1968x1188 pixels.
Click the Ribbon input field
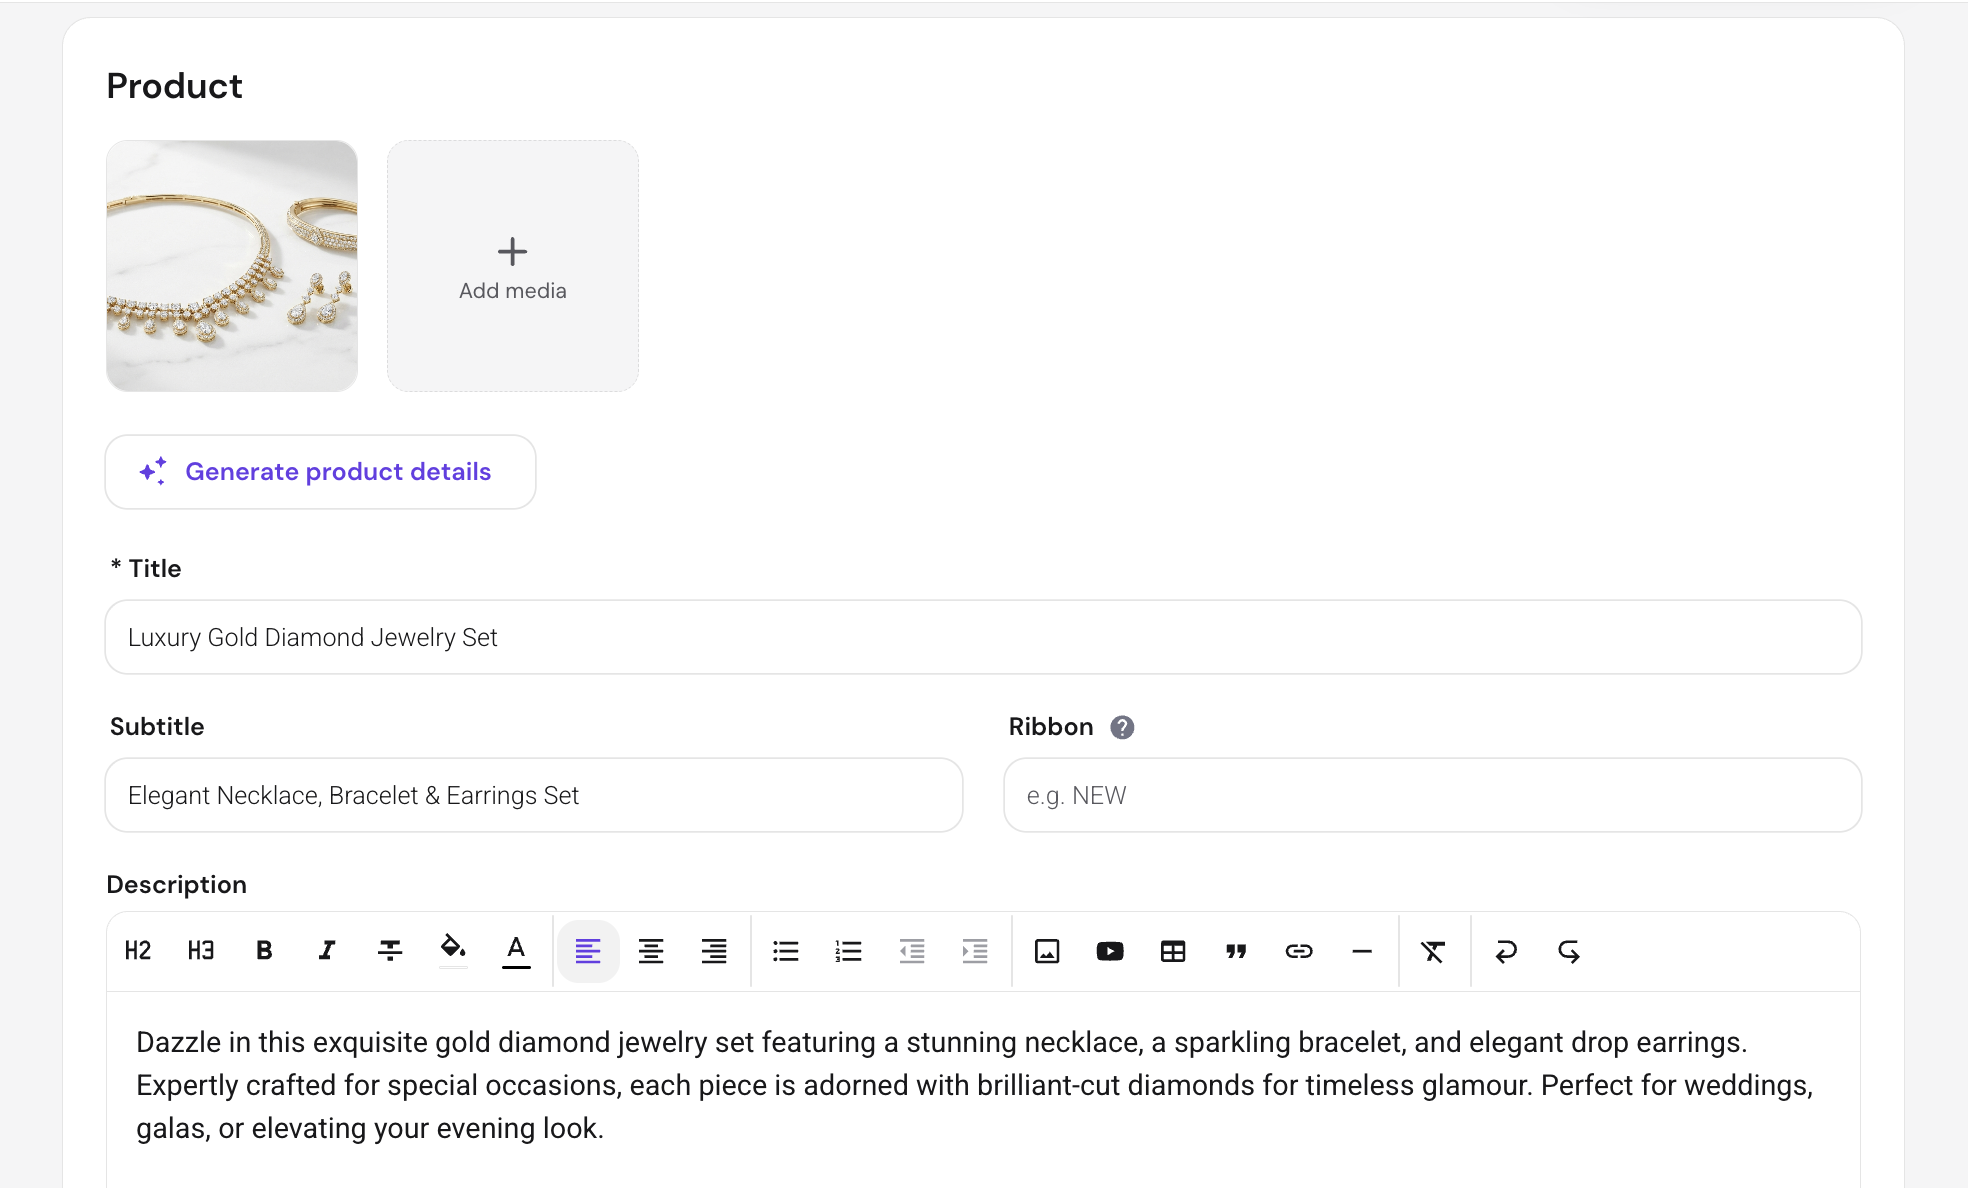point(1432,795)
